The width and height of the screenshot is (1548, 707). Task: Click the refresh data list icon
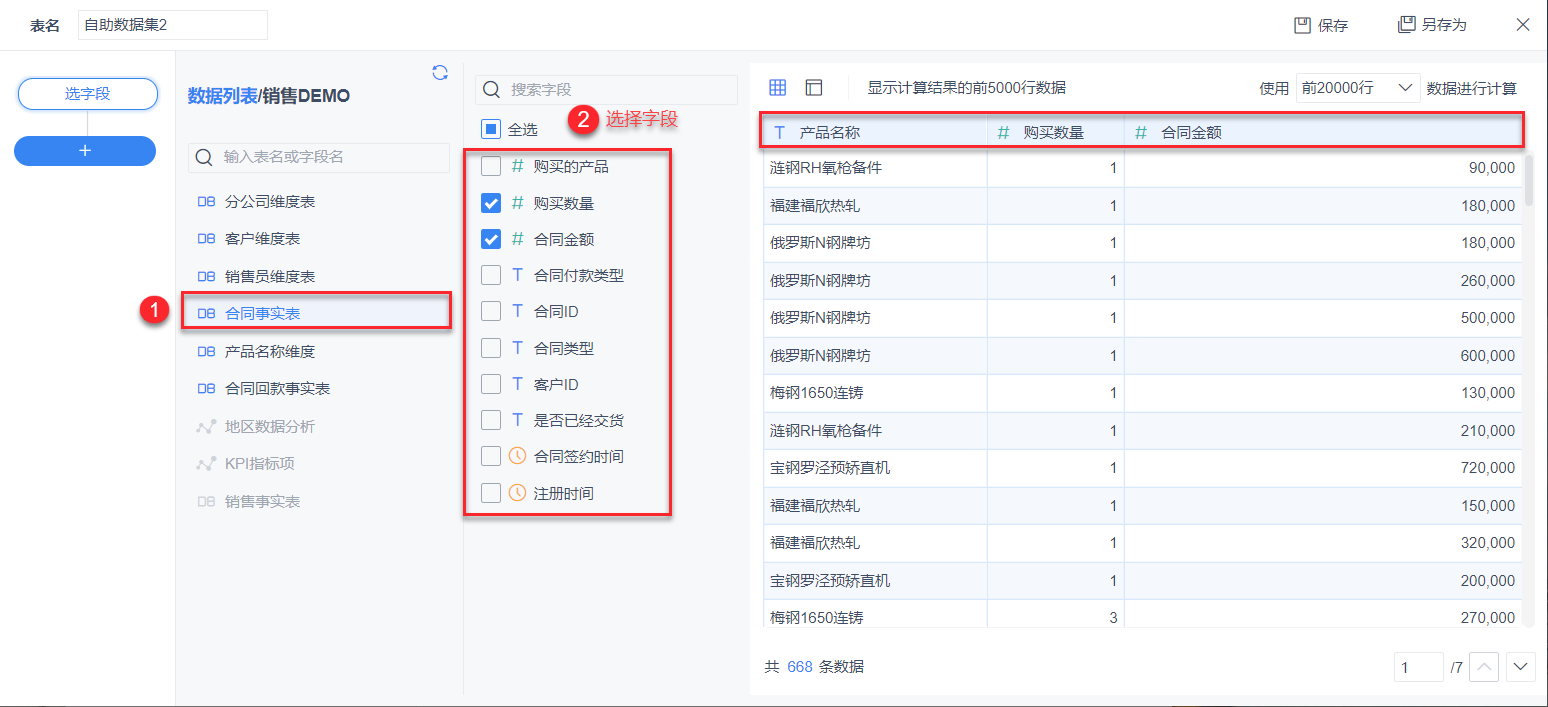(440, 72)
